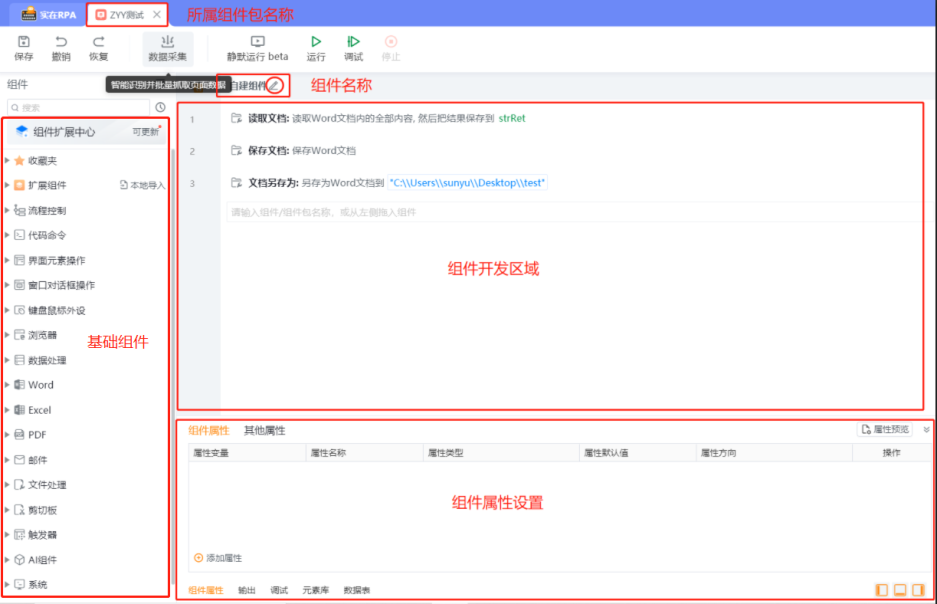
Task: Click the 恢复 redo icon
Action: [98, 42]
